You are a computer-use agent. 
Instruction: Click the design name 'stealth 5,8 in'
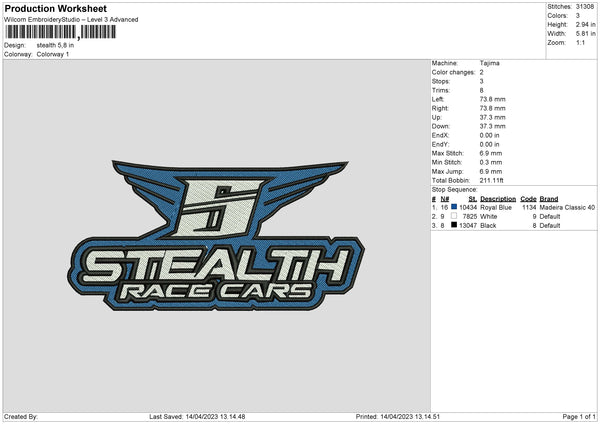(55, 45)
